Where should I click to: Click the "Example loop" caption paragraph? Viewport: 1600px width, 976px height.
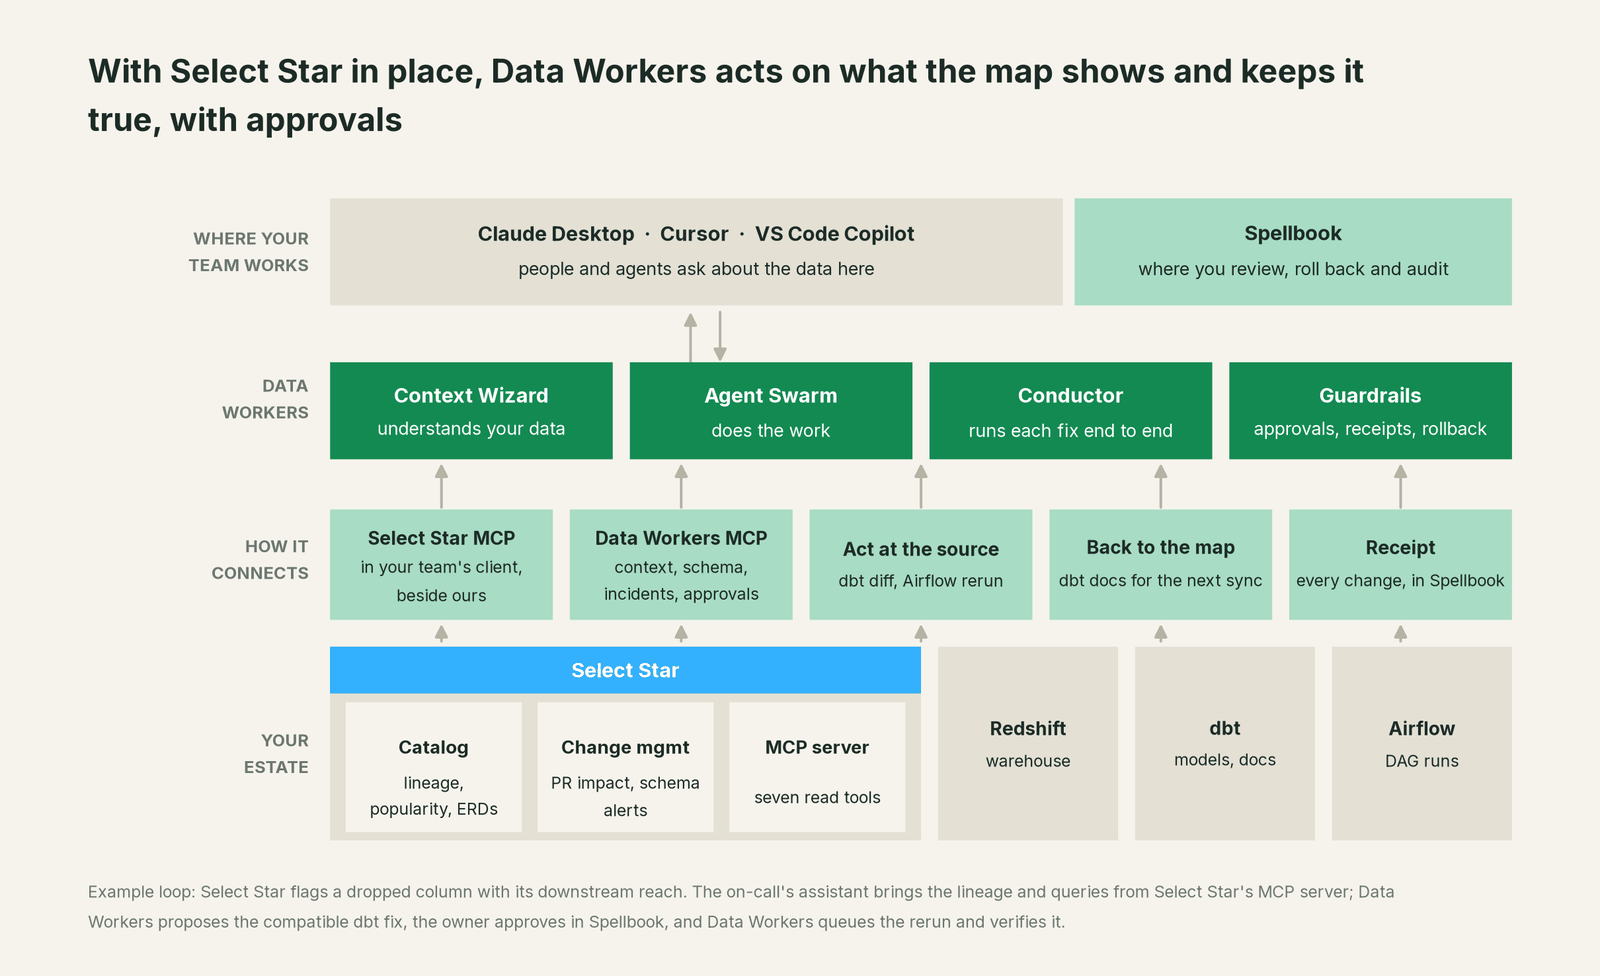coord(741,907)
